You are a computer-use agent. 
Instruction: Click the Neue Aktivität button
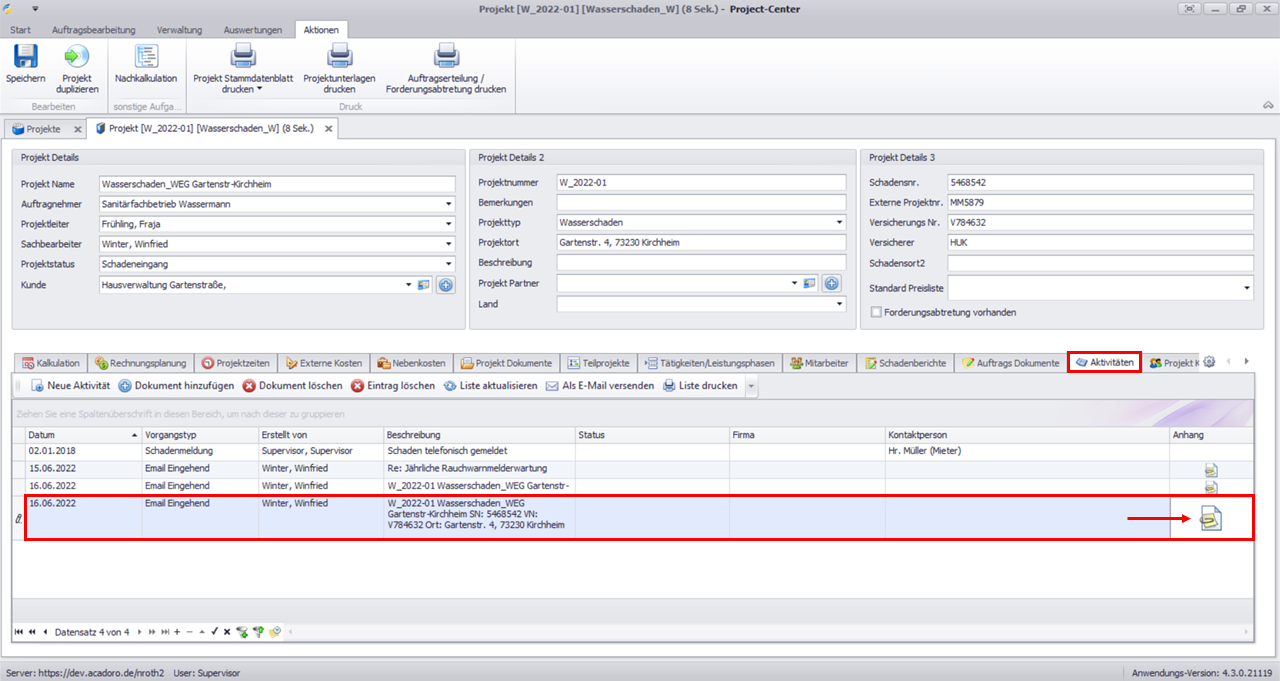pyautogui.click(x=70, y=386)
